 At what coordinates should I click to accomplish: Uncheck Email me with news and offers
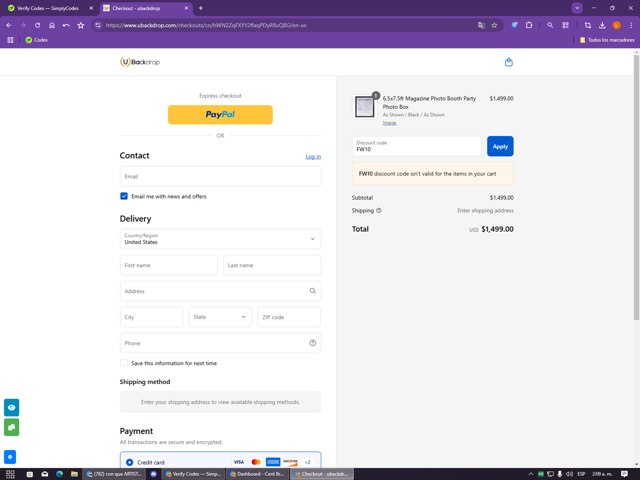124,196
